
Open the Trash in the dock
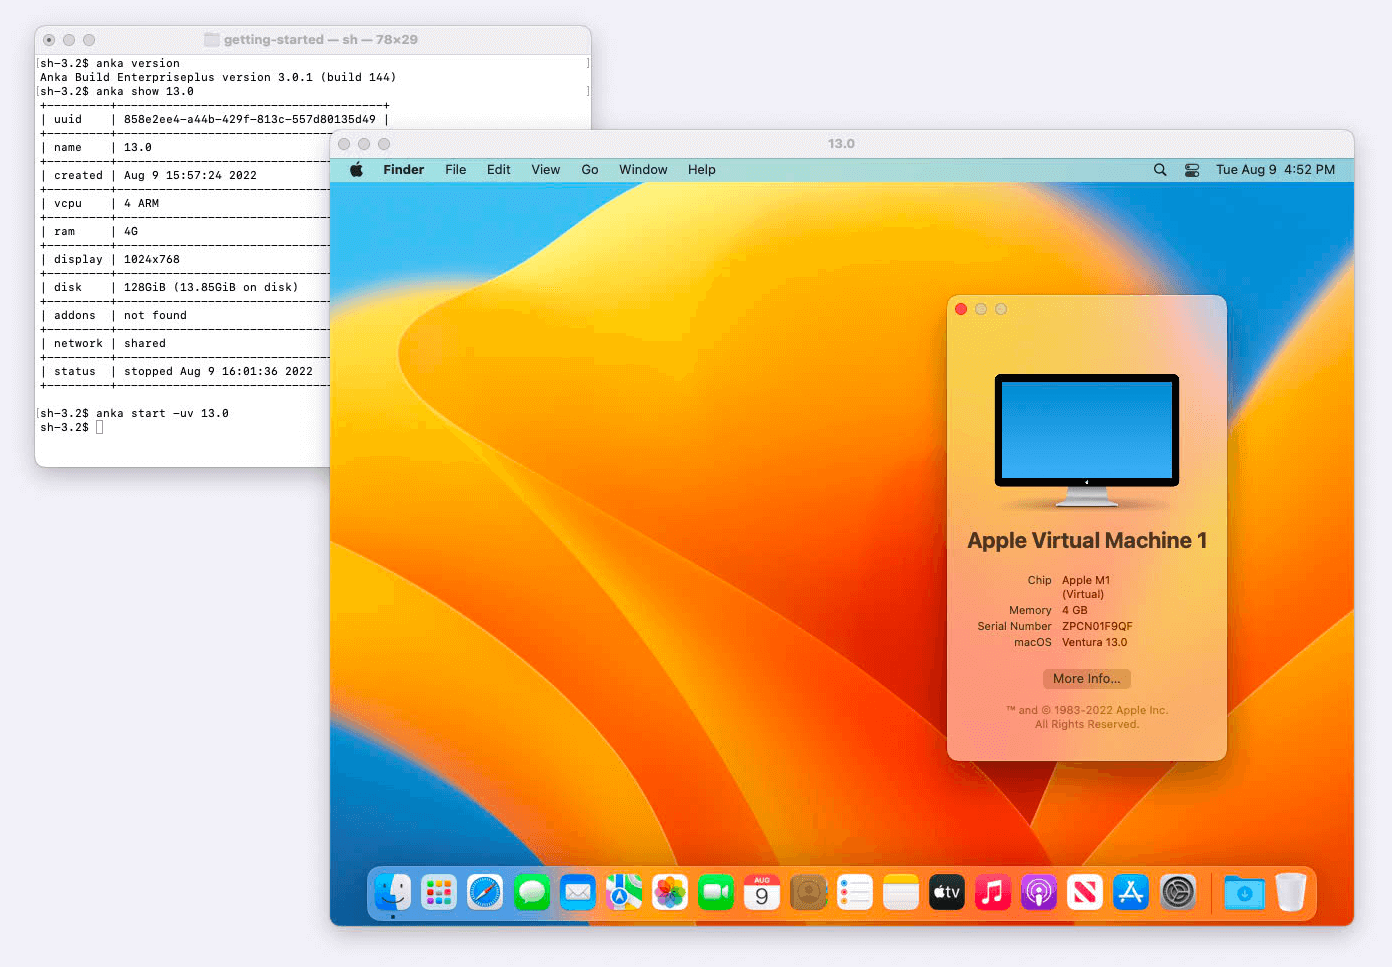click(x=1291, y=892)
